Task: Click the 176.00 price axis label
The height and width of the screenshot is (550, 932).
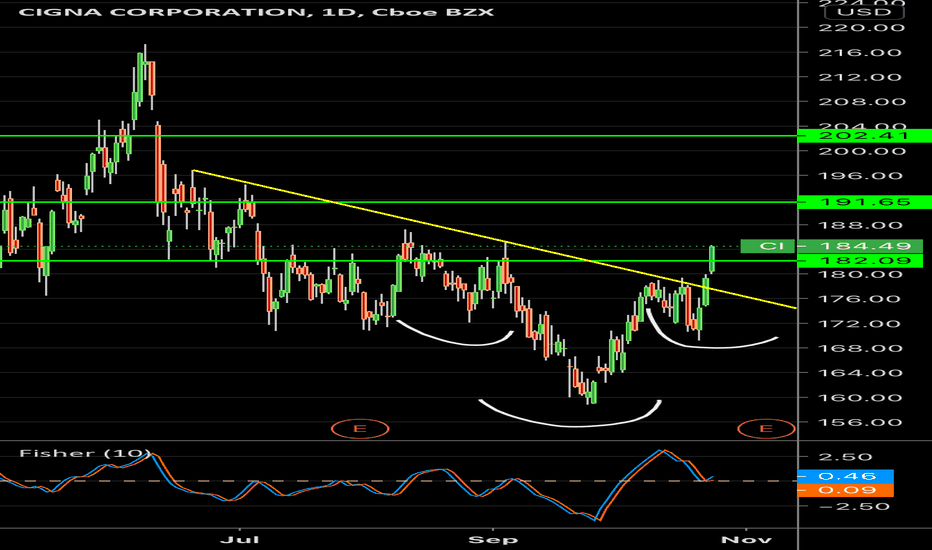Action: click(861, 298)
